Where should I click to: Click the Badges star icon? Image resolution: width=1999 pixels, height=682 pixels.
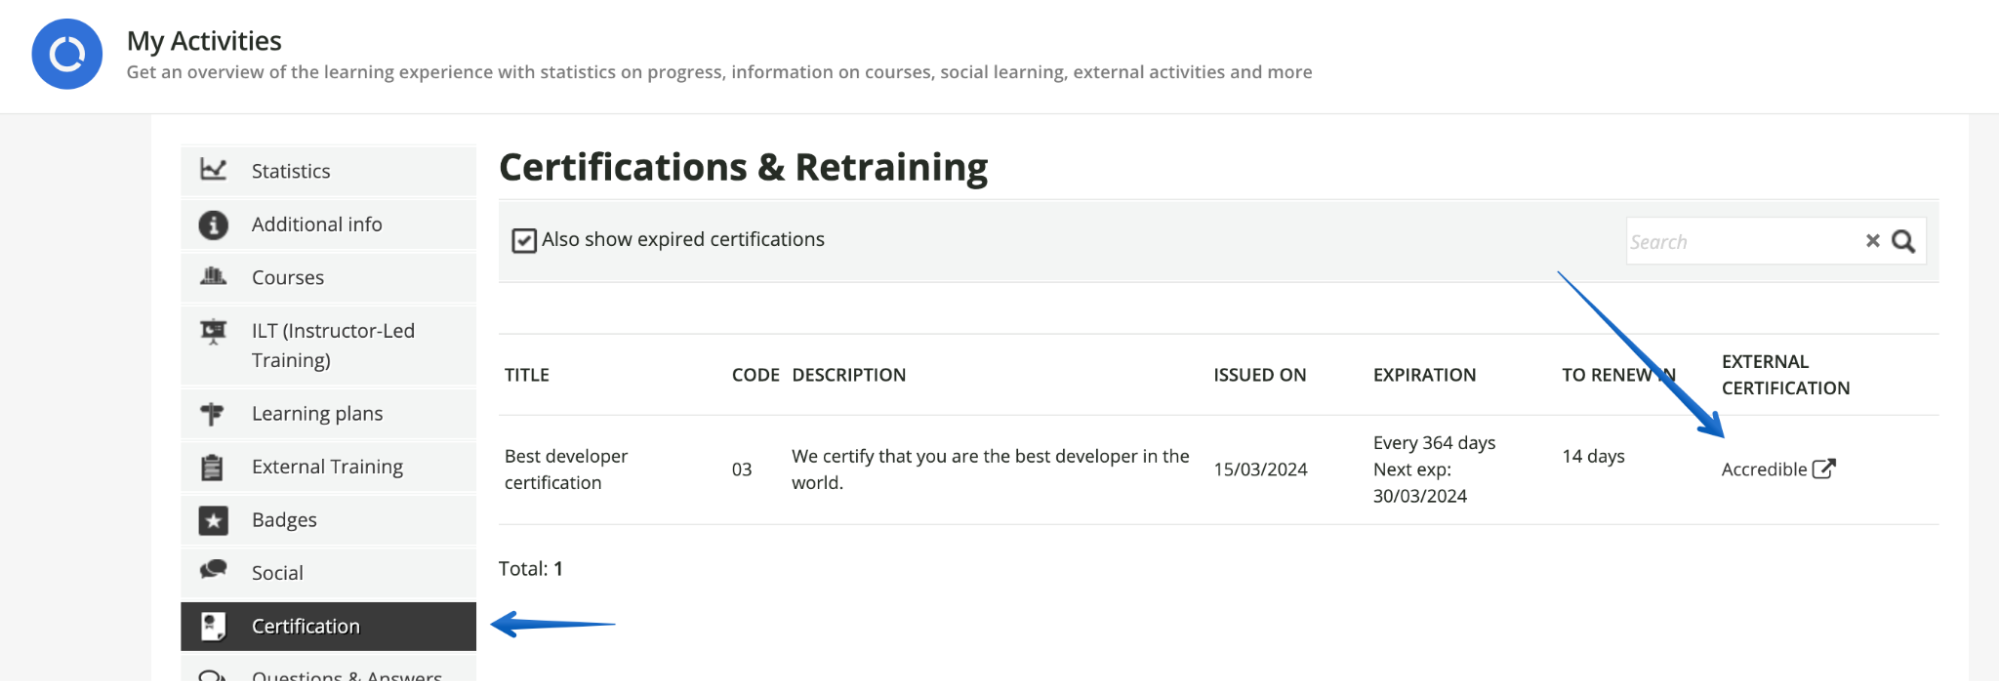tap(213, 519)
